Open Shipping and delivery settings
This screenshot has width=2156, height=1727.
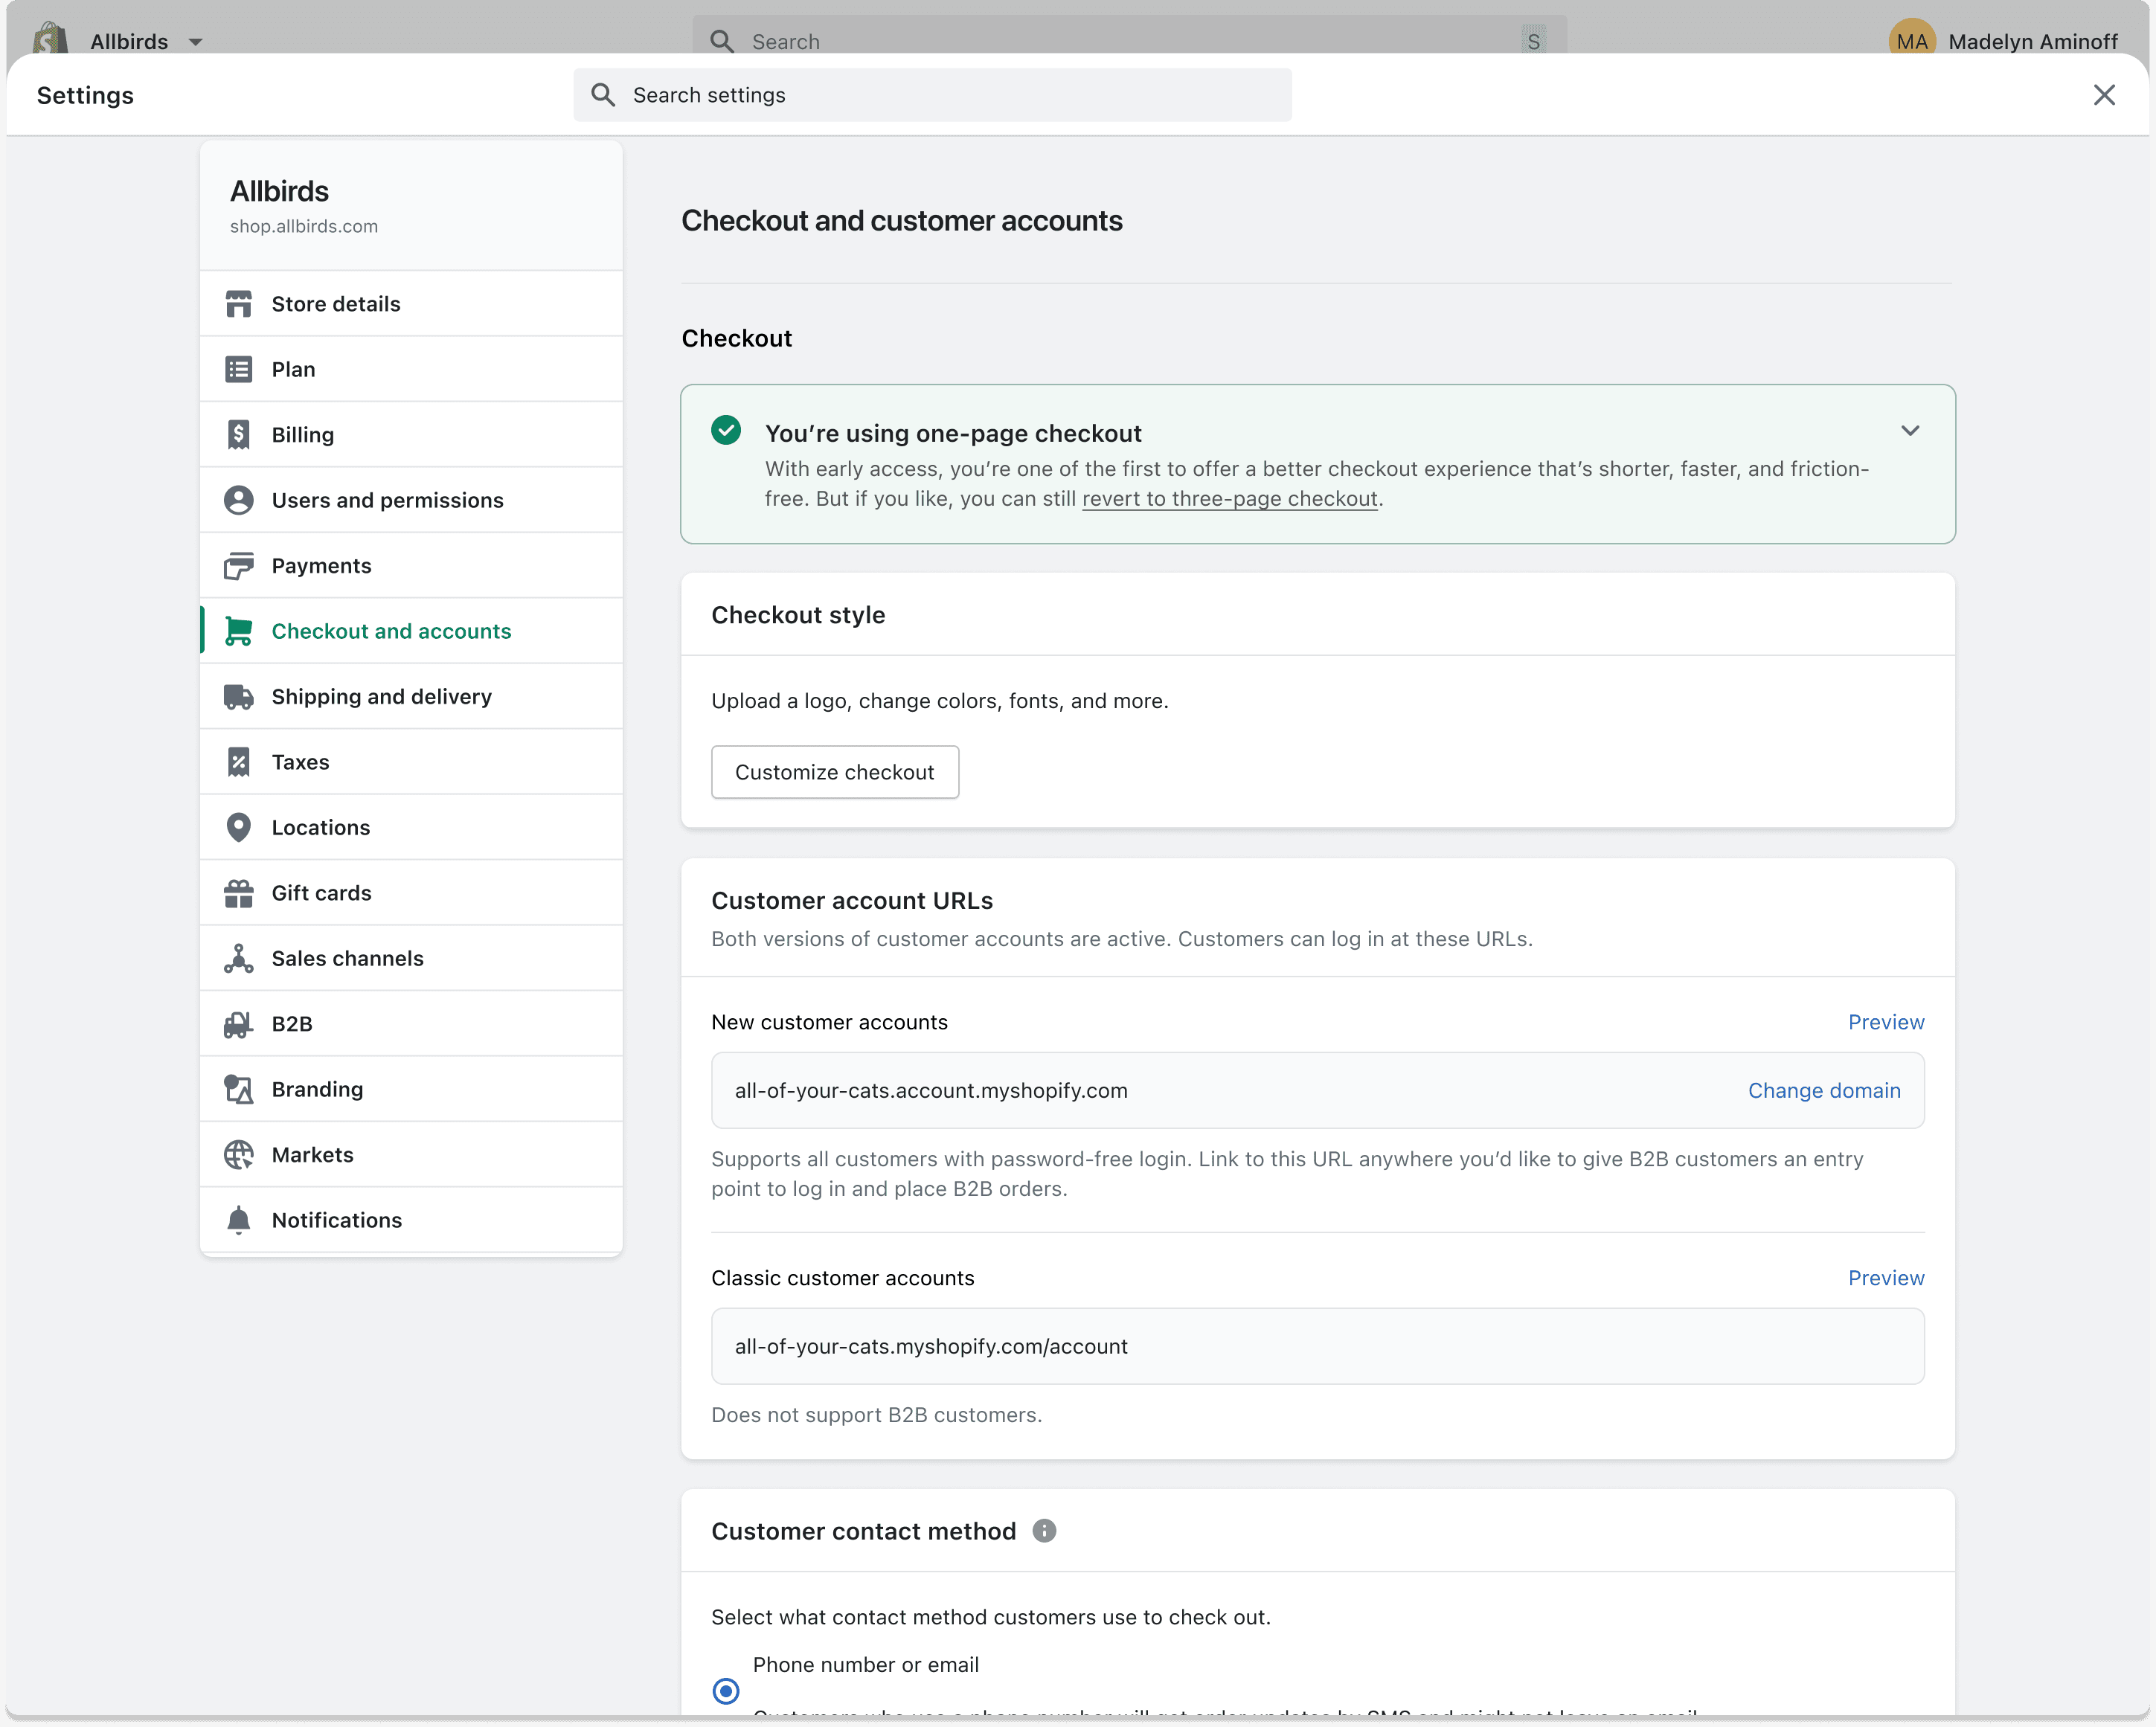tap(411, 697)
